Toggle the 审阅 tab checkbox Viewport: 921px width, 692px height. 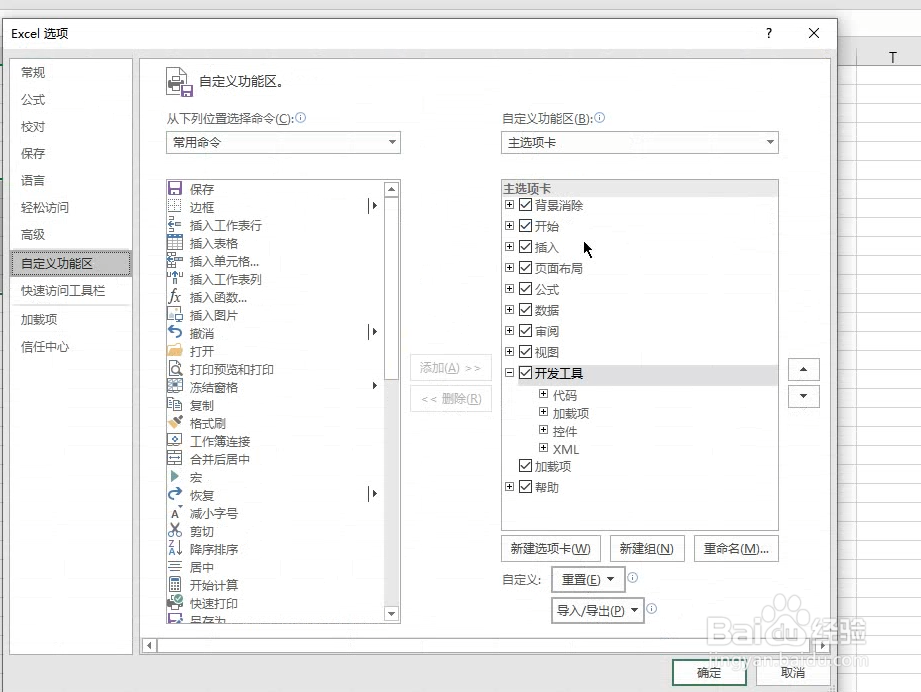(526, 331)
